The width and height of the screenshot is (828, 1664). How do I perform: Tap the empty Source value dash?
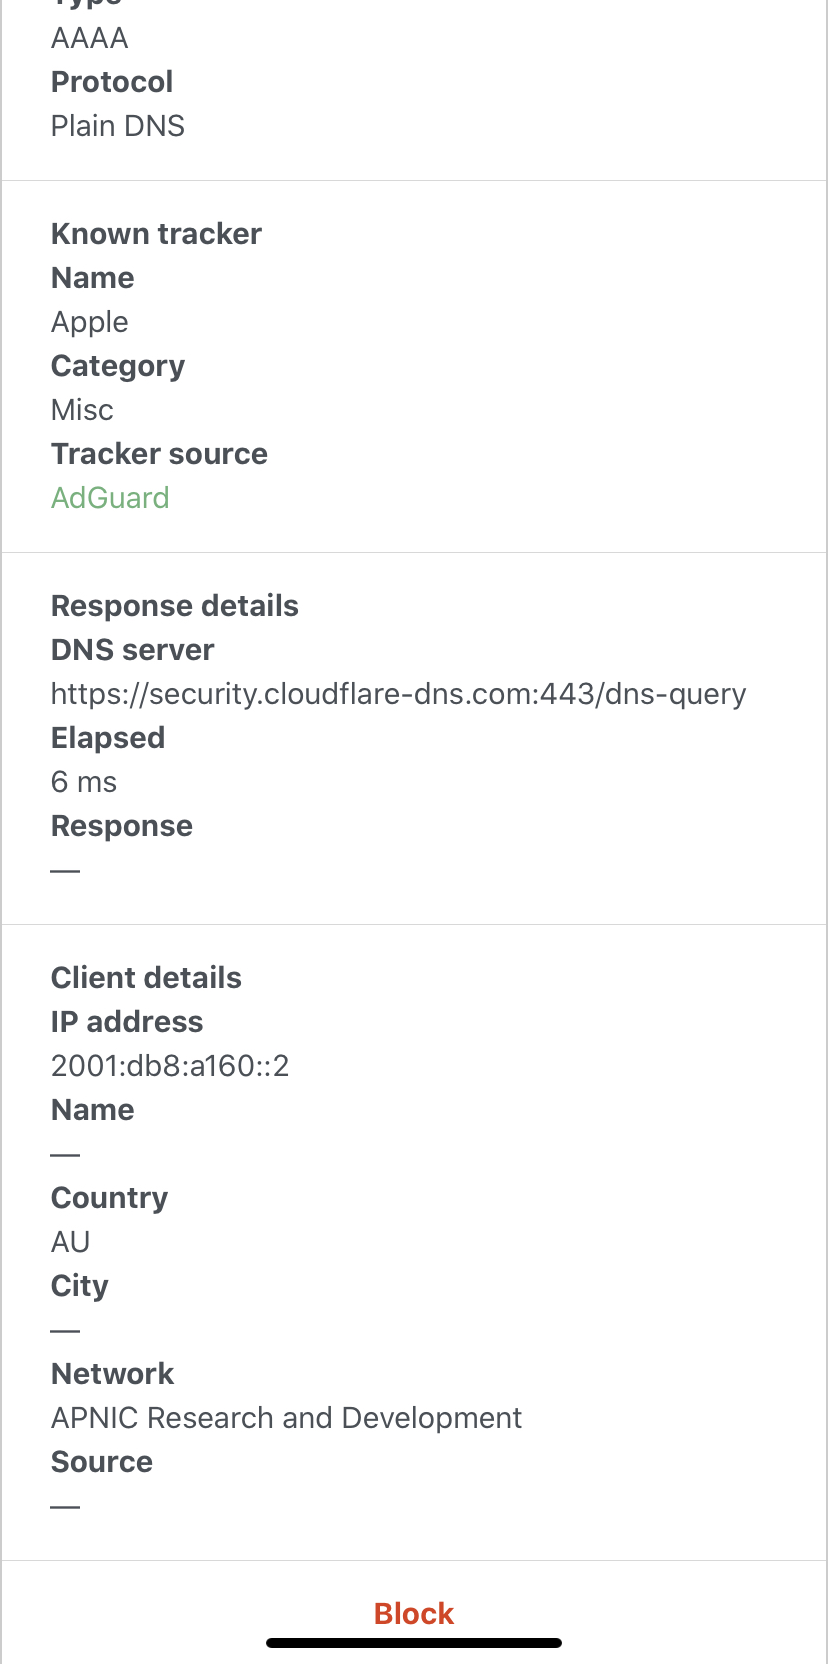click(x=66, y=1505)
